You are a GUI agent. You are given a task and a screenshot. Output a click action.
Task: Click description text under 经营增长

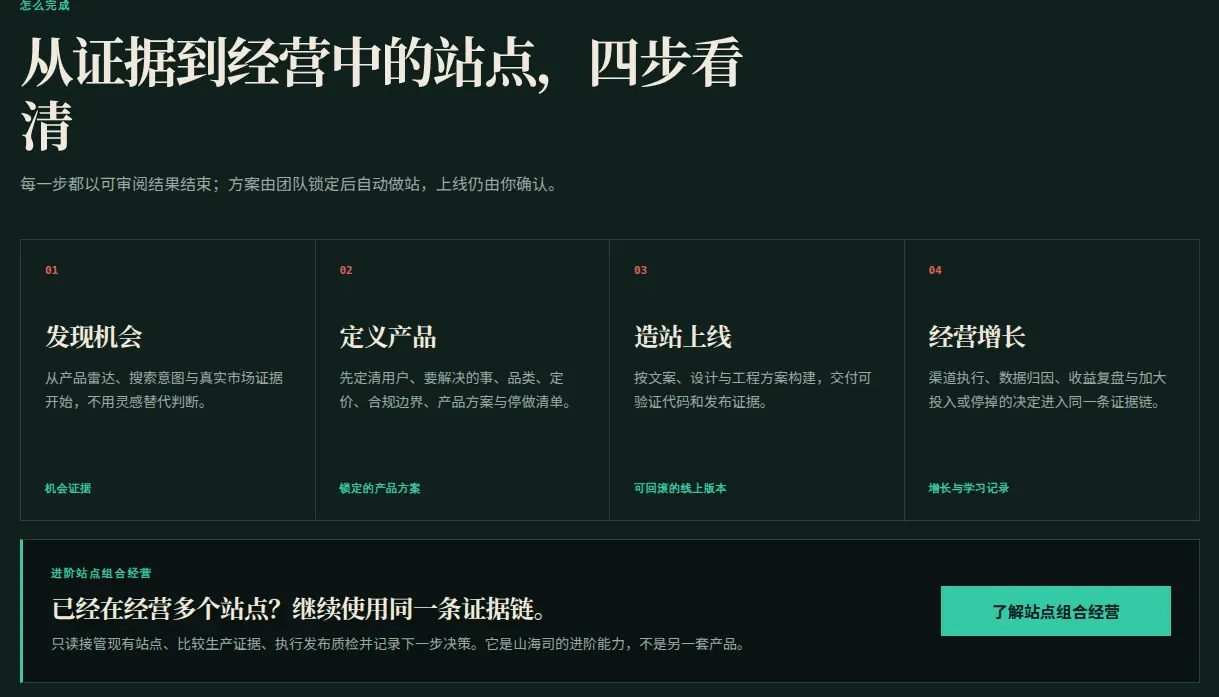click(x=1047, y=390)
